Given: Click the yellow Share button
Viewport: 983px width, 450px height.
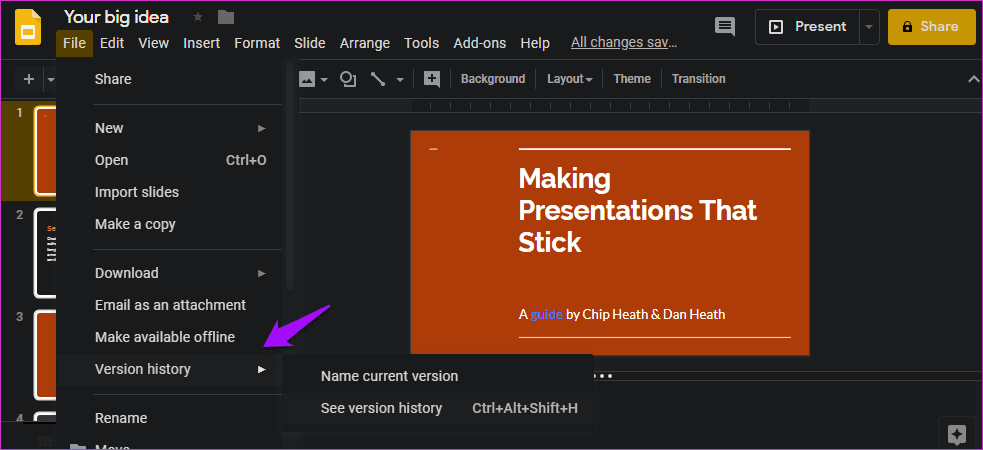Looking at the screenshot, I should tap(932, 27).
